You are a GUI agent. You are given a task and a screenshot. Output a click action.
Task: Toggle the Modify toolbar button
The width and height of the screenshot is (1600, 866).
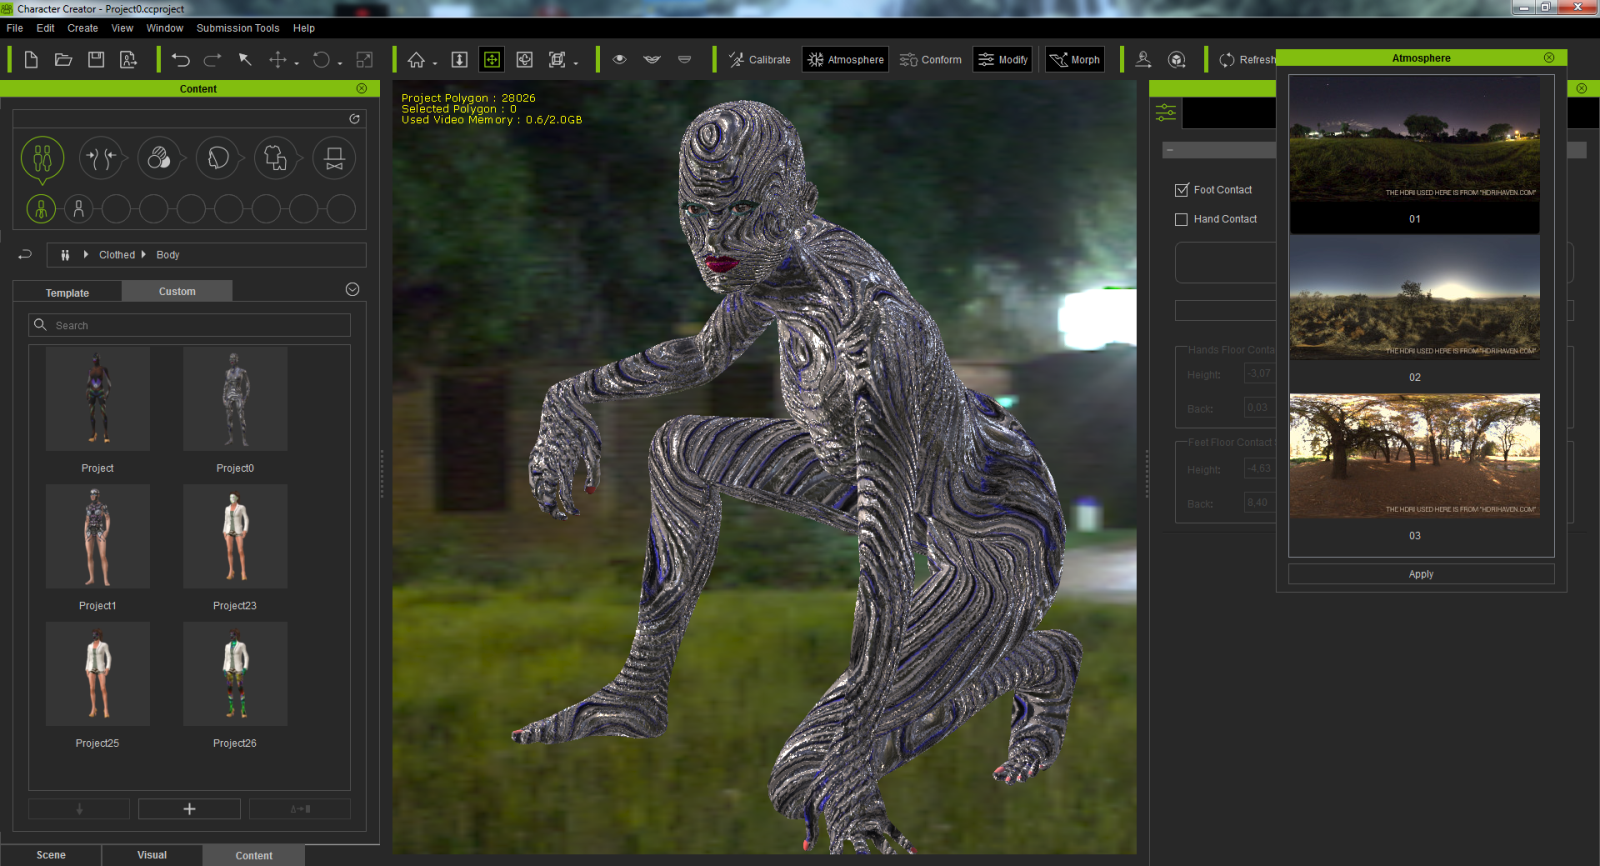1003,60
